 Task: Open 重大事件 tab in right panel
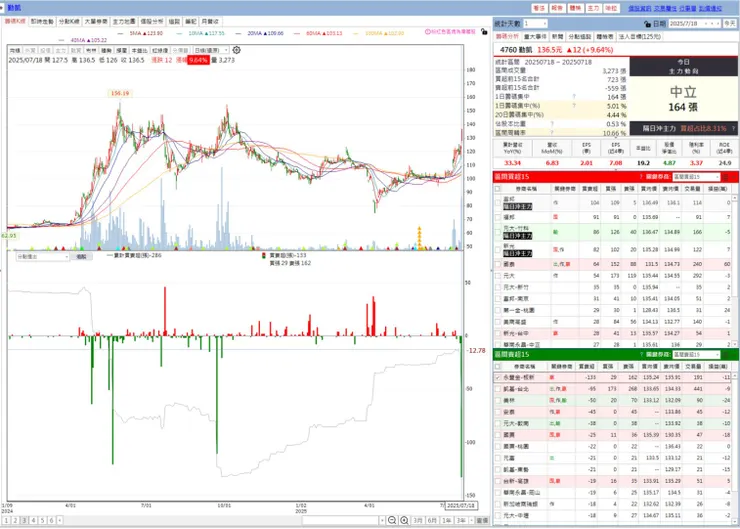[x=535, y=36]
